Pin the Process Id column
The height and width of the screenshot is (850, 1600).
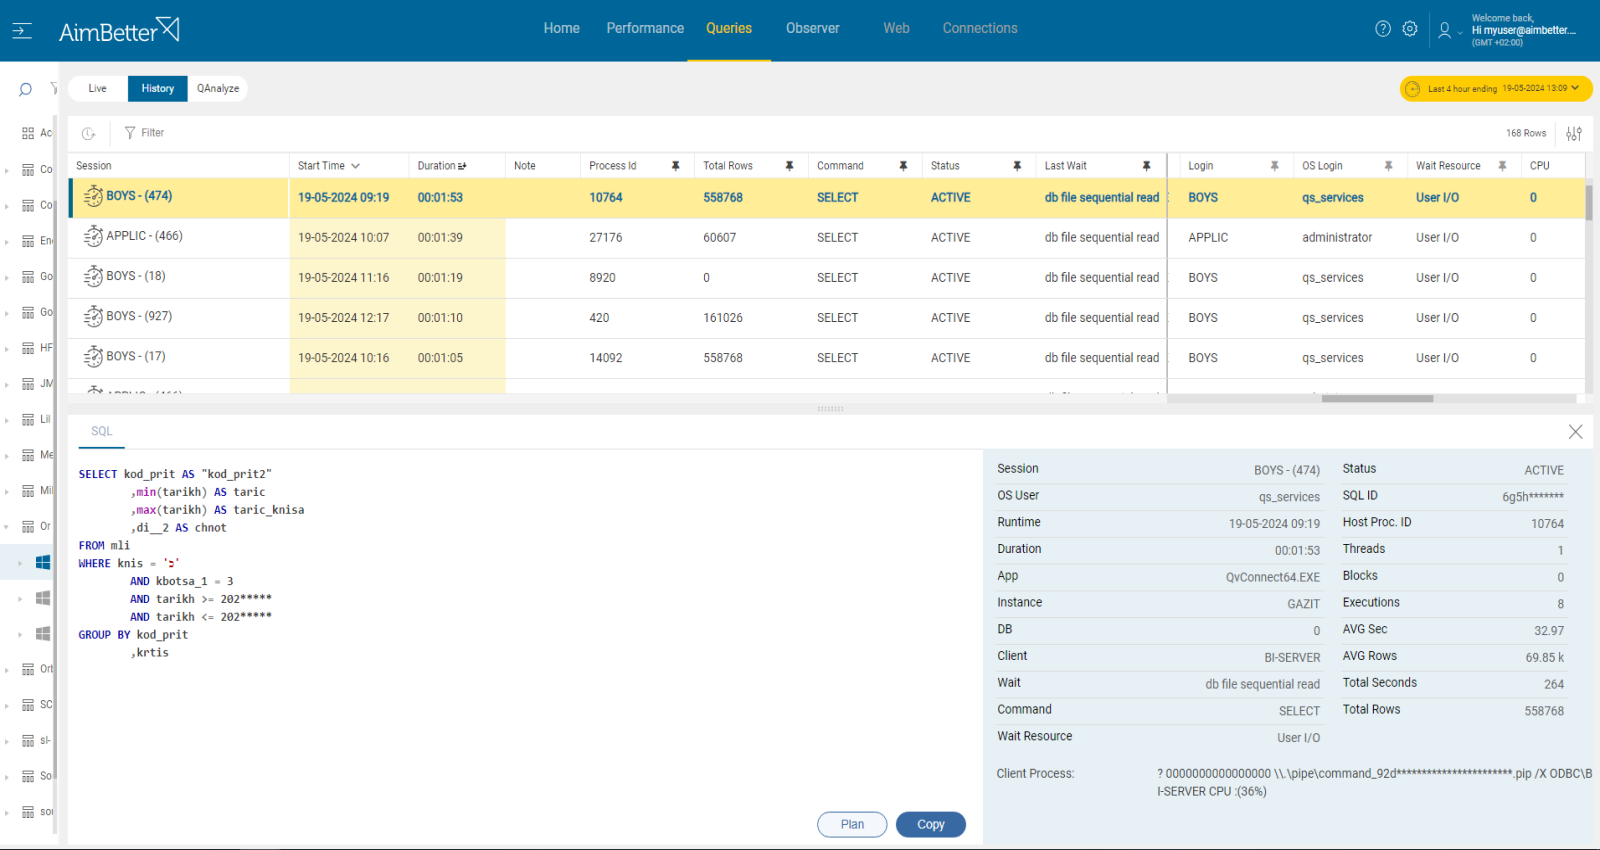(676, 166)
